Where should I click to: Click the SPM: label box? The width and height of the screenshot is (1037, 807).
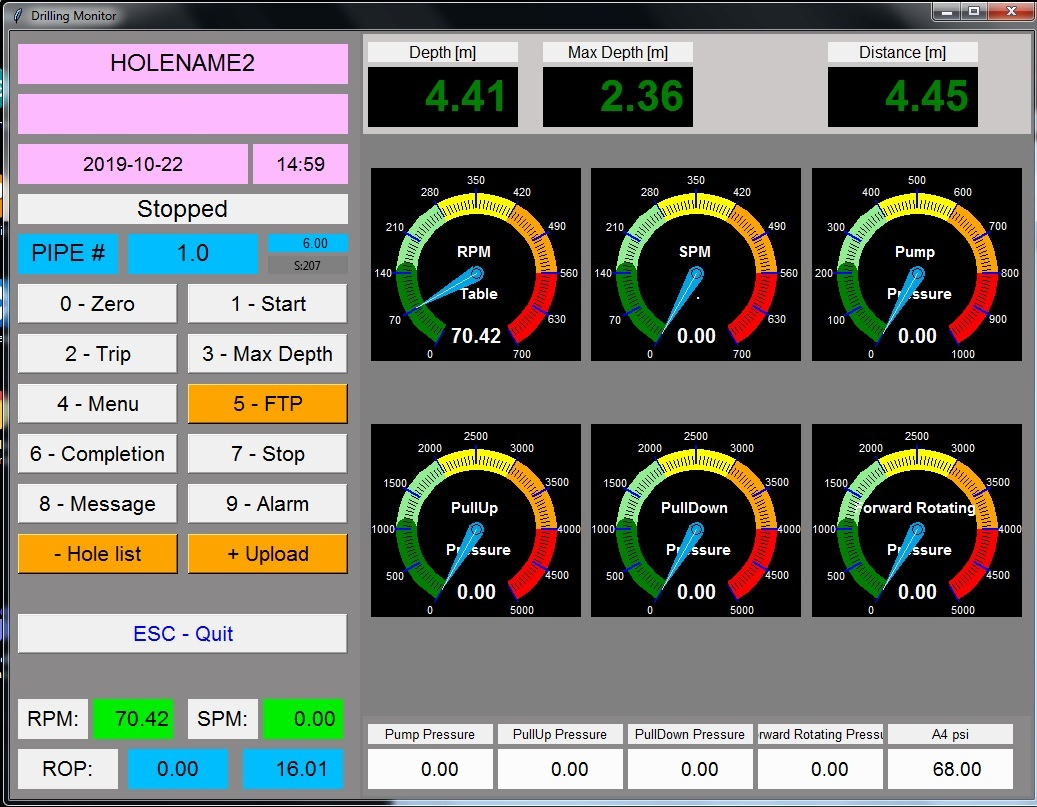point(222,718)
